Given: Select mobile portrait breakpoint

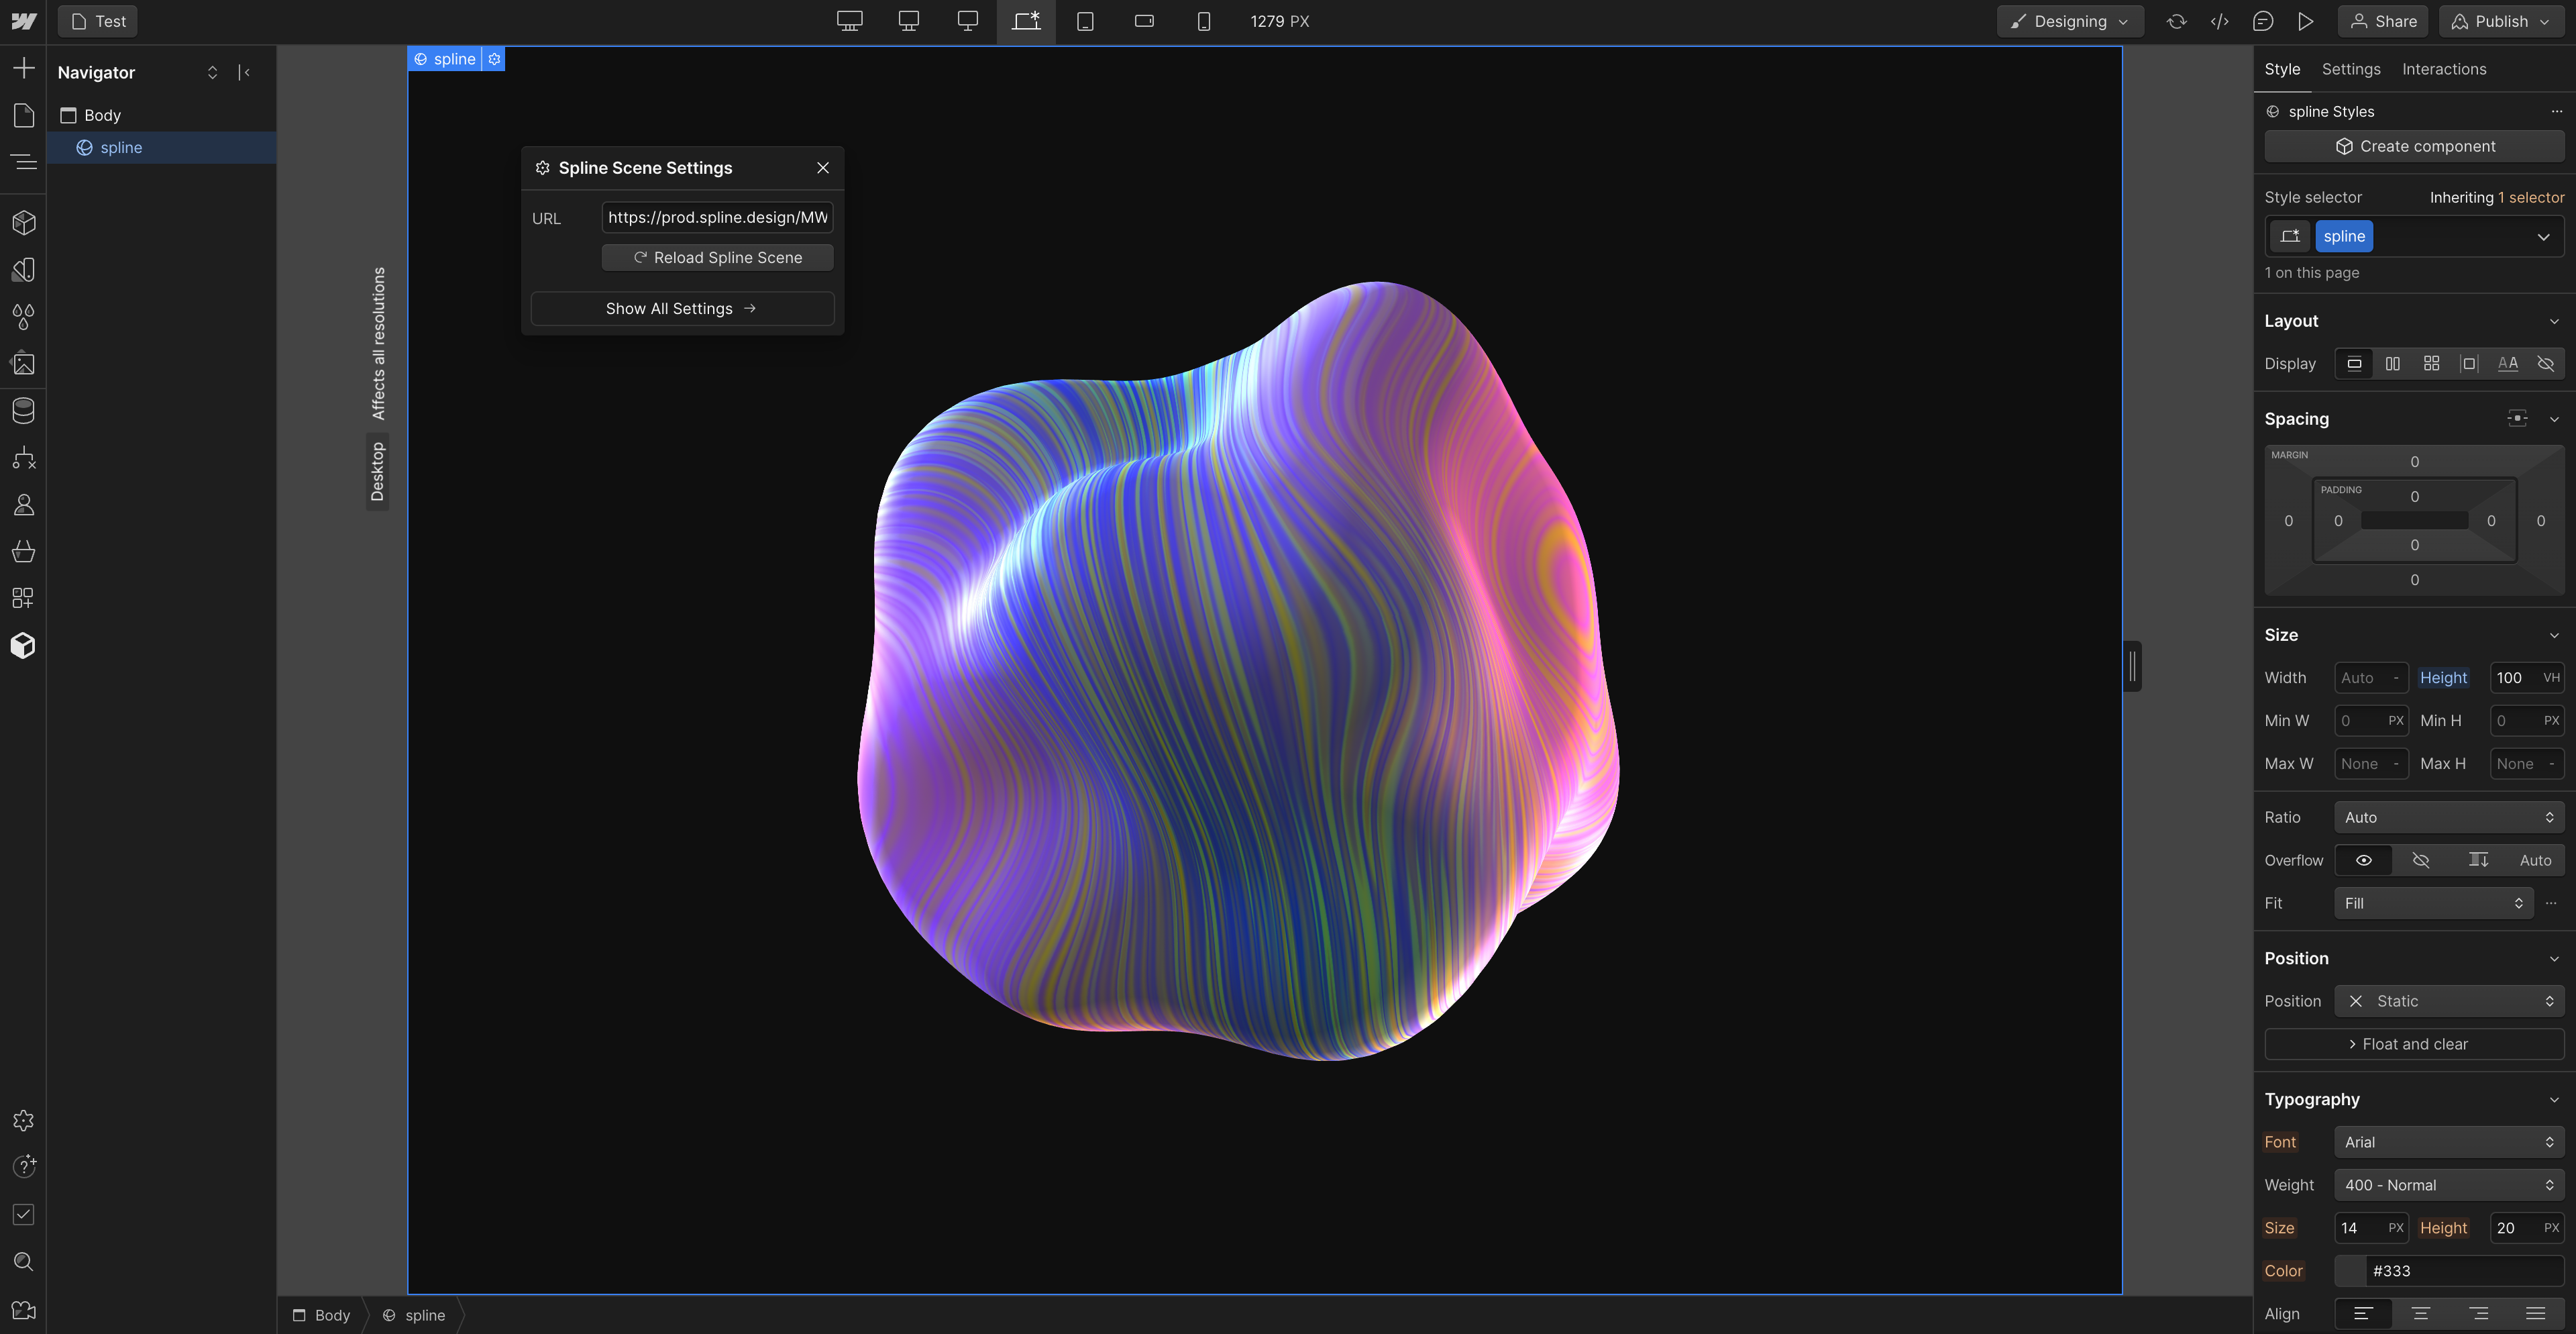Looking at the screenshot, I should click(1203, 21).
